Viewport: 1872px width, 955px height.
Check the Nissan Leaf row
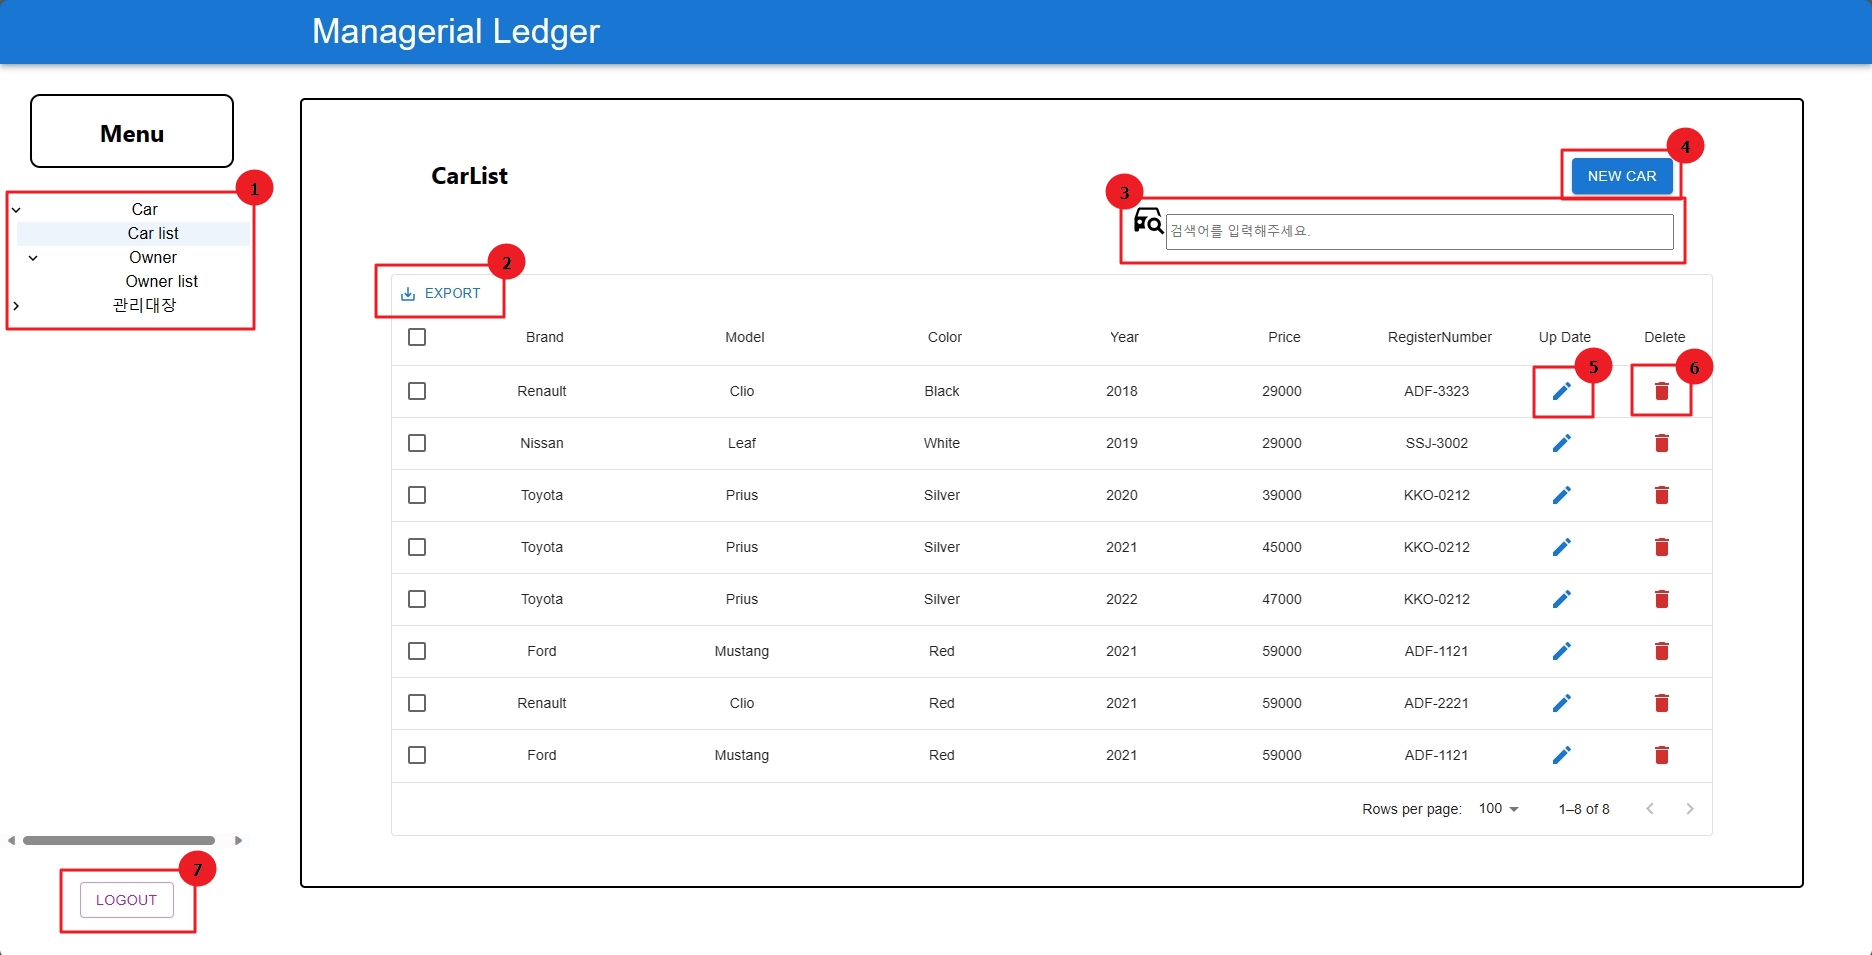(x=417, y=443)
